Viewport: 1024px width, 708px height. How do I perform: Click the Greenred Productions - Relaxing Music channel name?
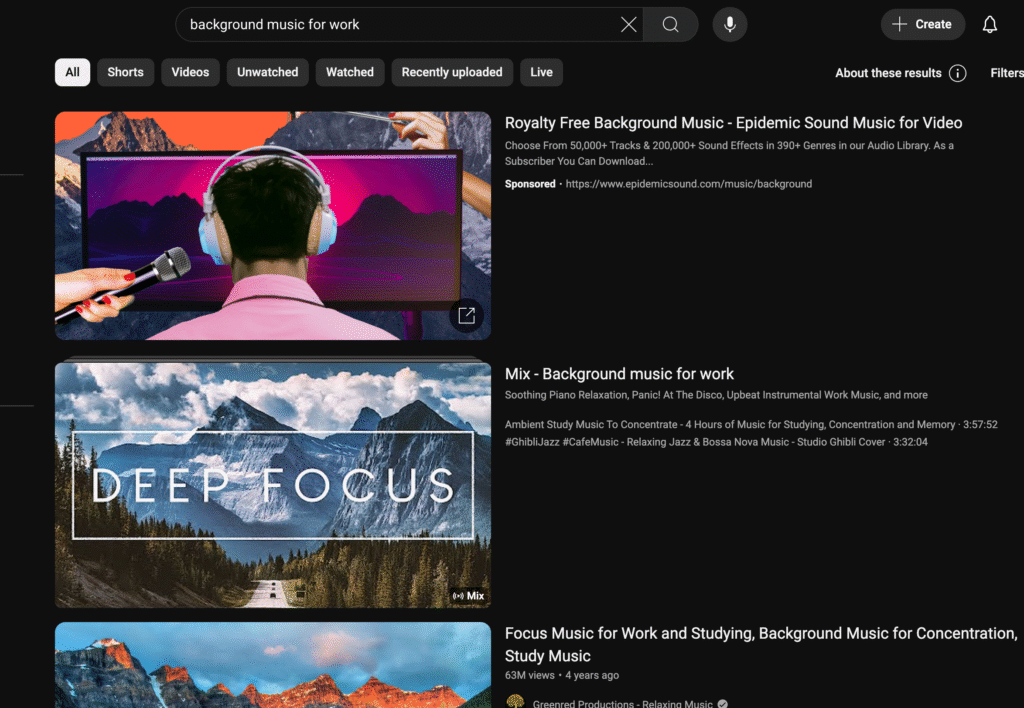pyautogui.click(x=622, y=703)
